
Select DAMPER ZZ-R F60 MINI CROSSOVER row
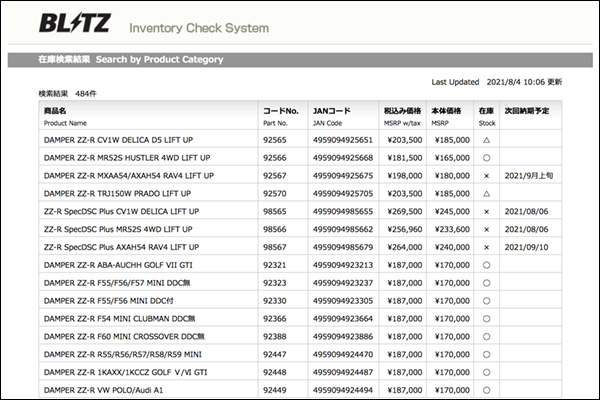(300, 336)
